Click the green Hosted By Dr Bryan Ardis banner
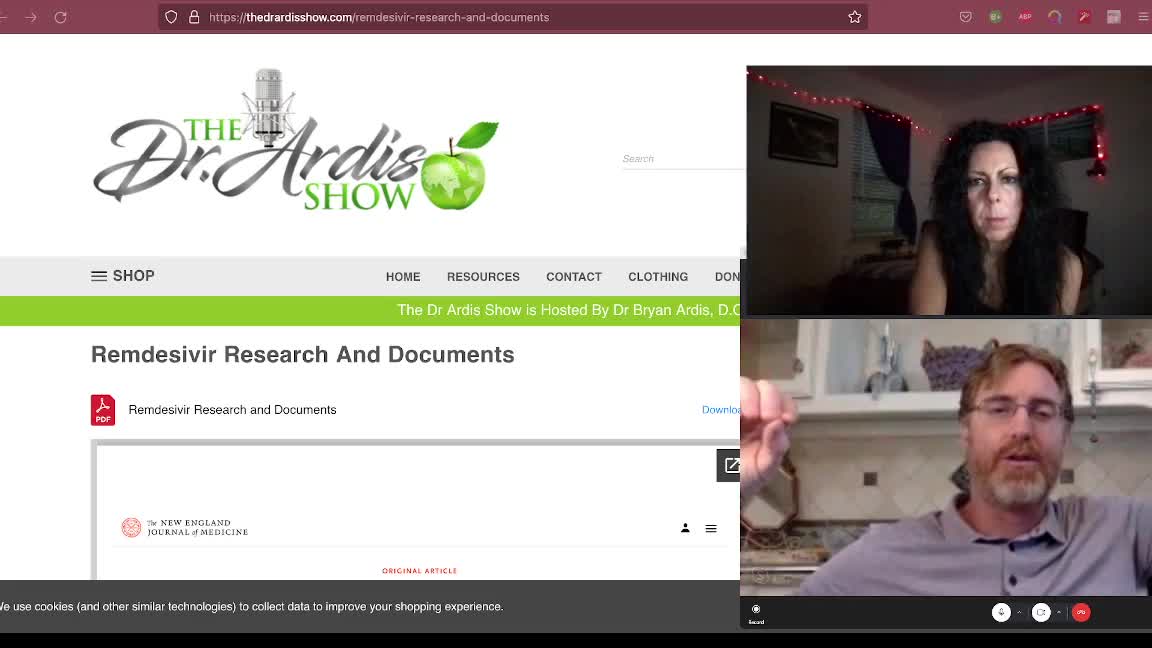 pos(370,311)
